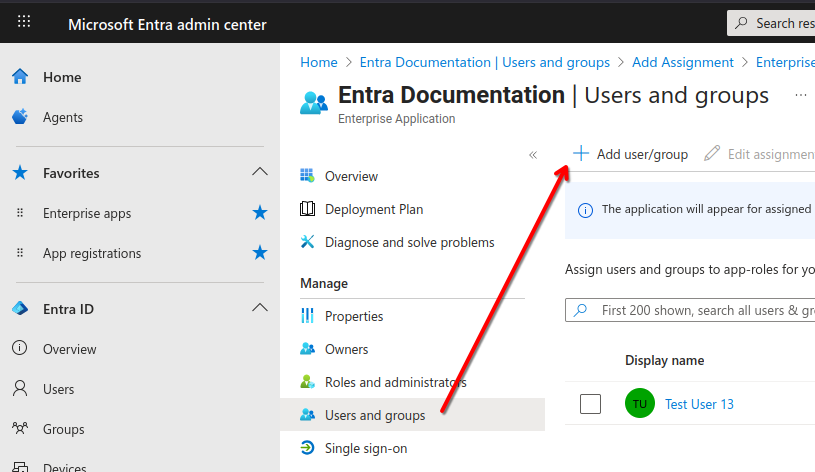This screenshot has height=472, width=815.
Task: Collapse the Entra ID section chevron
Action: [259, 308]
